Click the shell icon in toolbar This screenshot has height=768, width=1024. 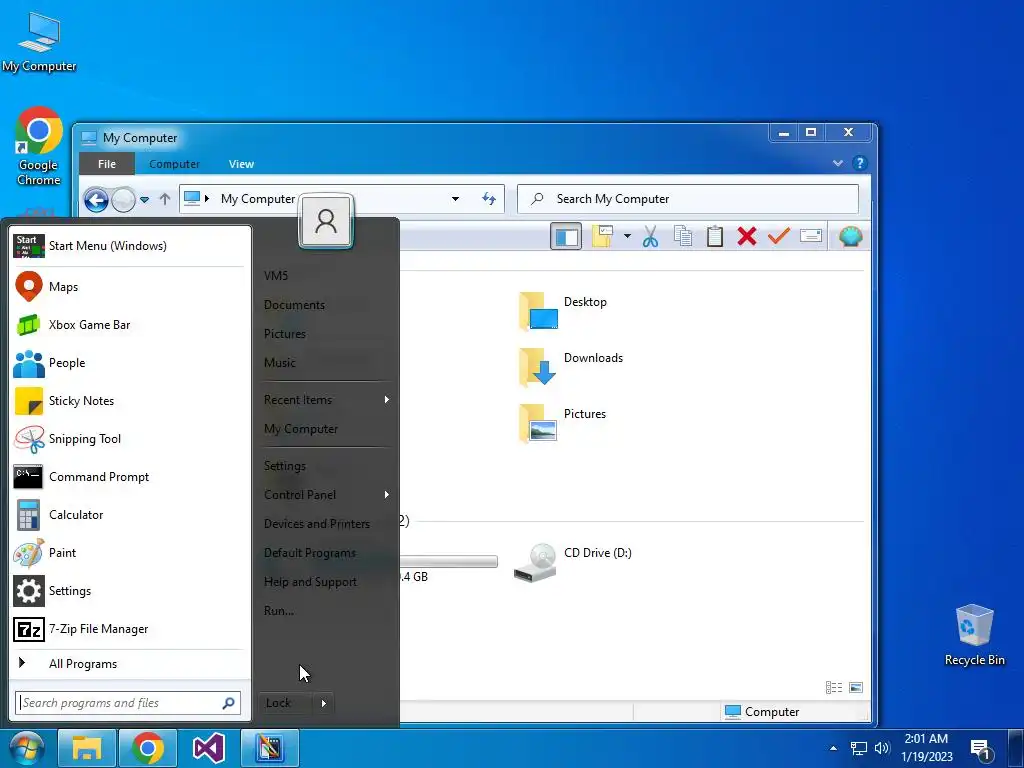click(x=850, y=236)
